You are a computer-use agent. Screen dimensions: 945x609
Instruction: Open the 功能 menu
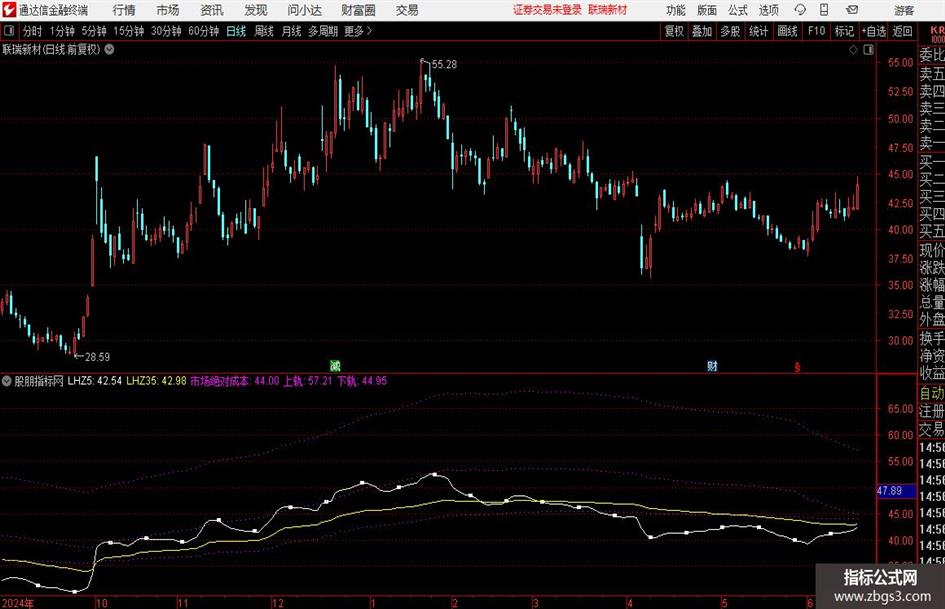pyautogui.click(x=676, y=10)
